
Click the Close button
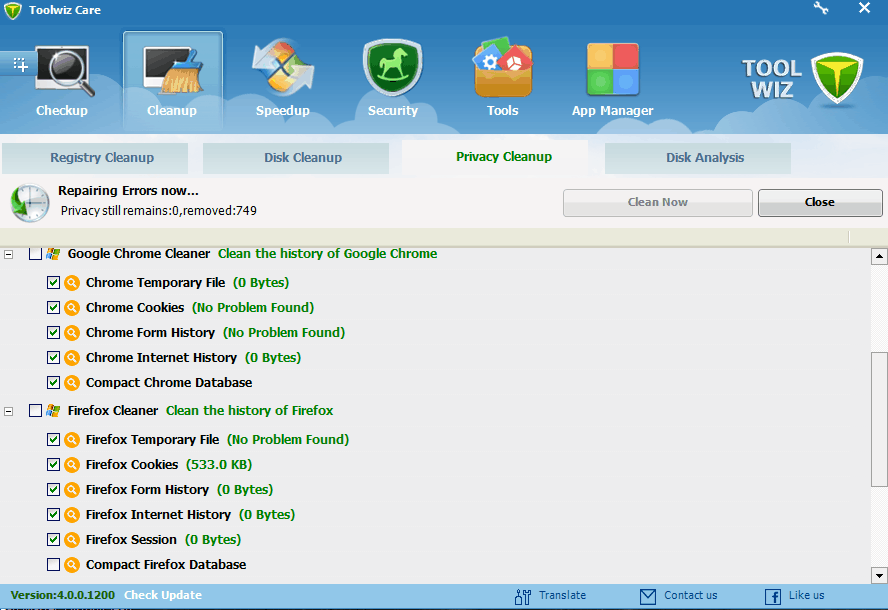coord(820,203)
